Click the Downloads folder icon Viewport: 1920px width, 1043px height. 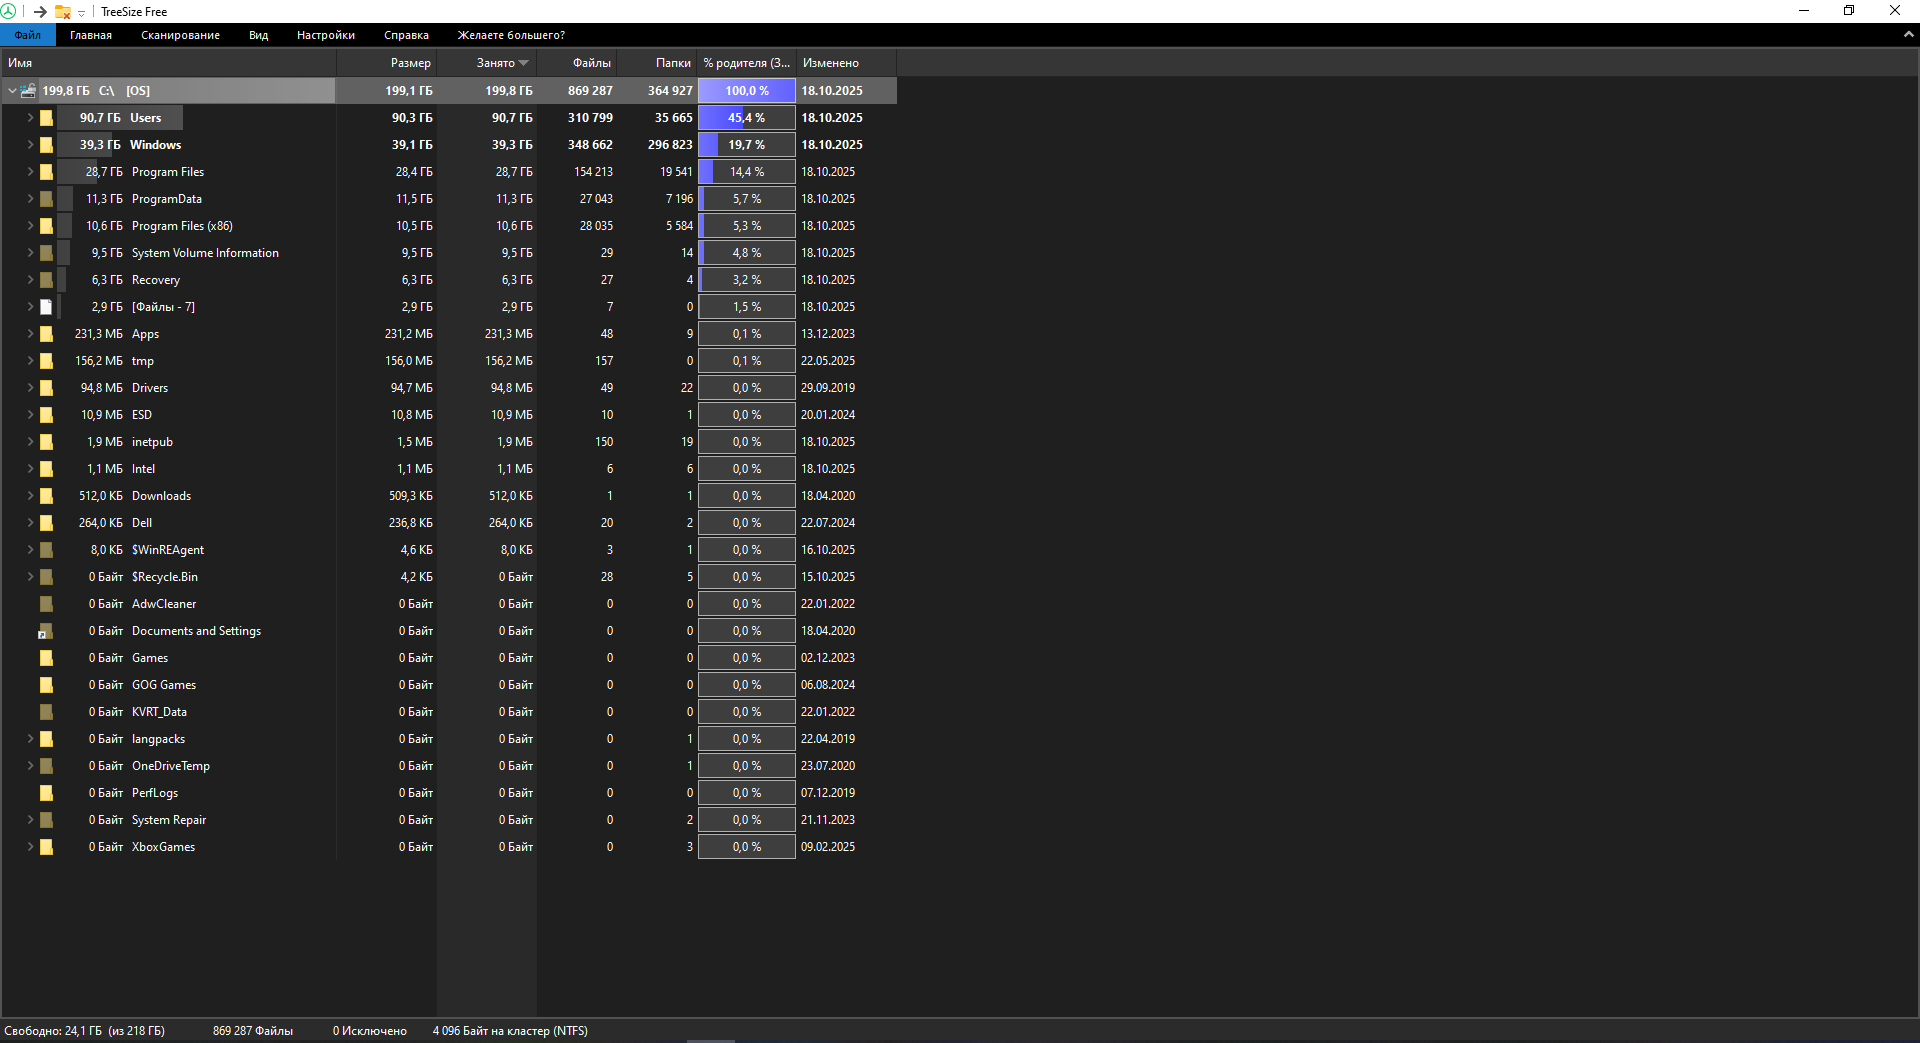point(46,496)
